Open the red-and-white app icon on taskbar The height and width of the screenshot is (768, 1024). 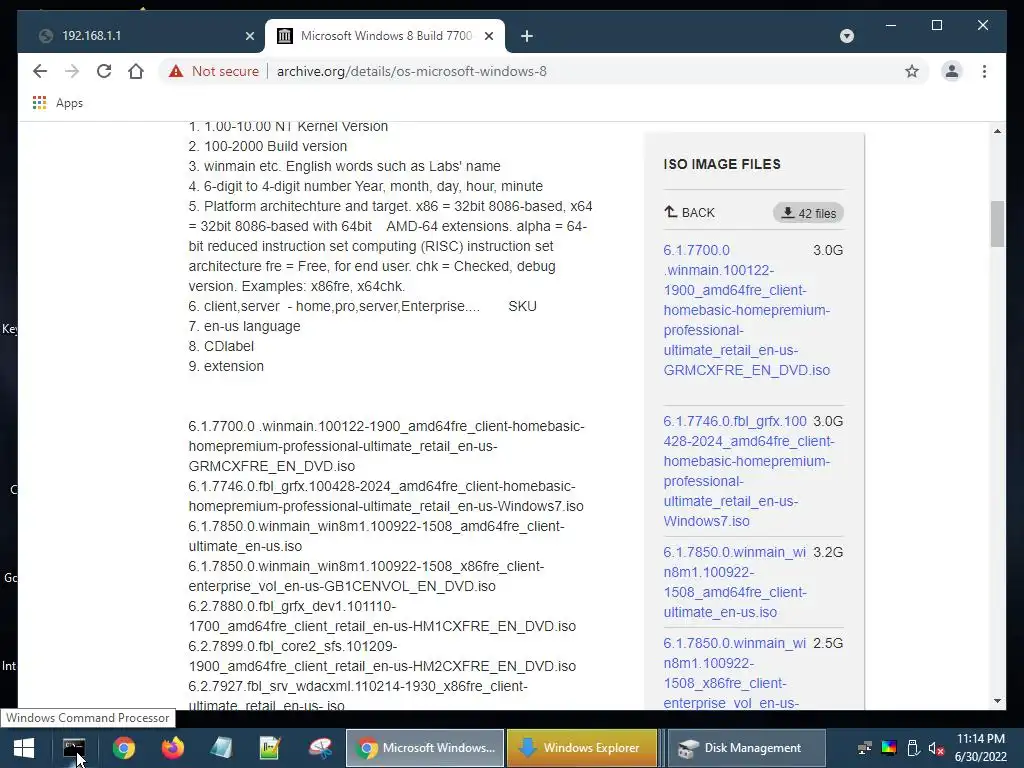[x=321, y=748]
